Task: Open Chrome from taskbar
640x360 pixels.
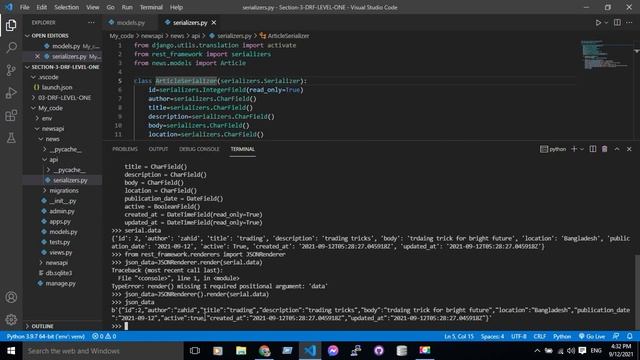Action: 264,351
